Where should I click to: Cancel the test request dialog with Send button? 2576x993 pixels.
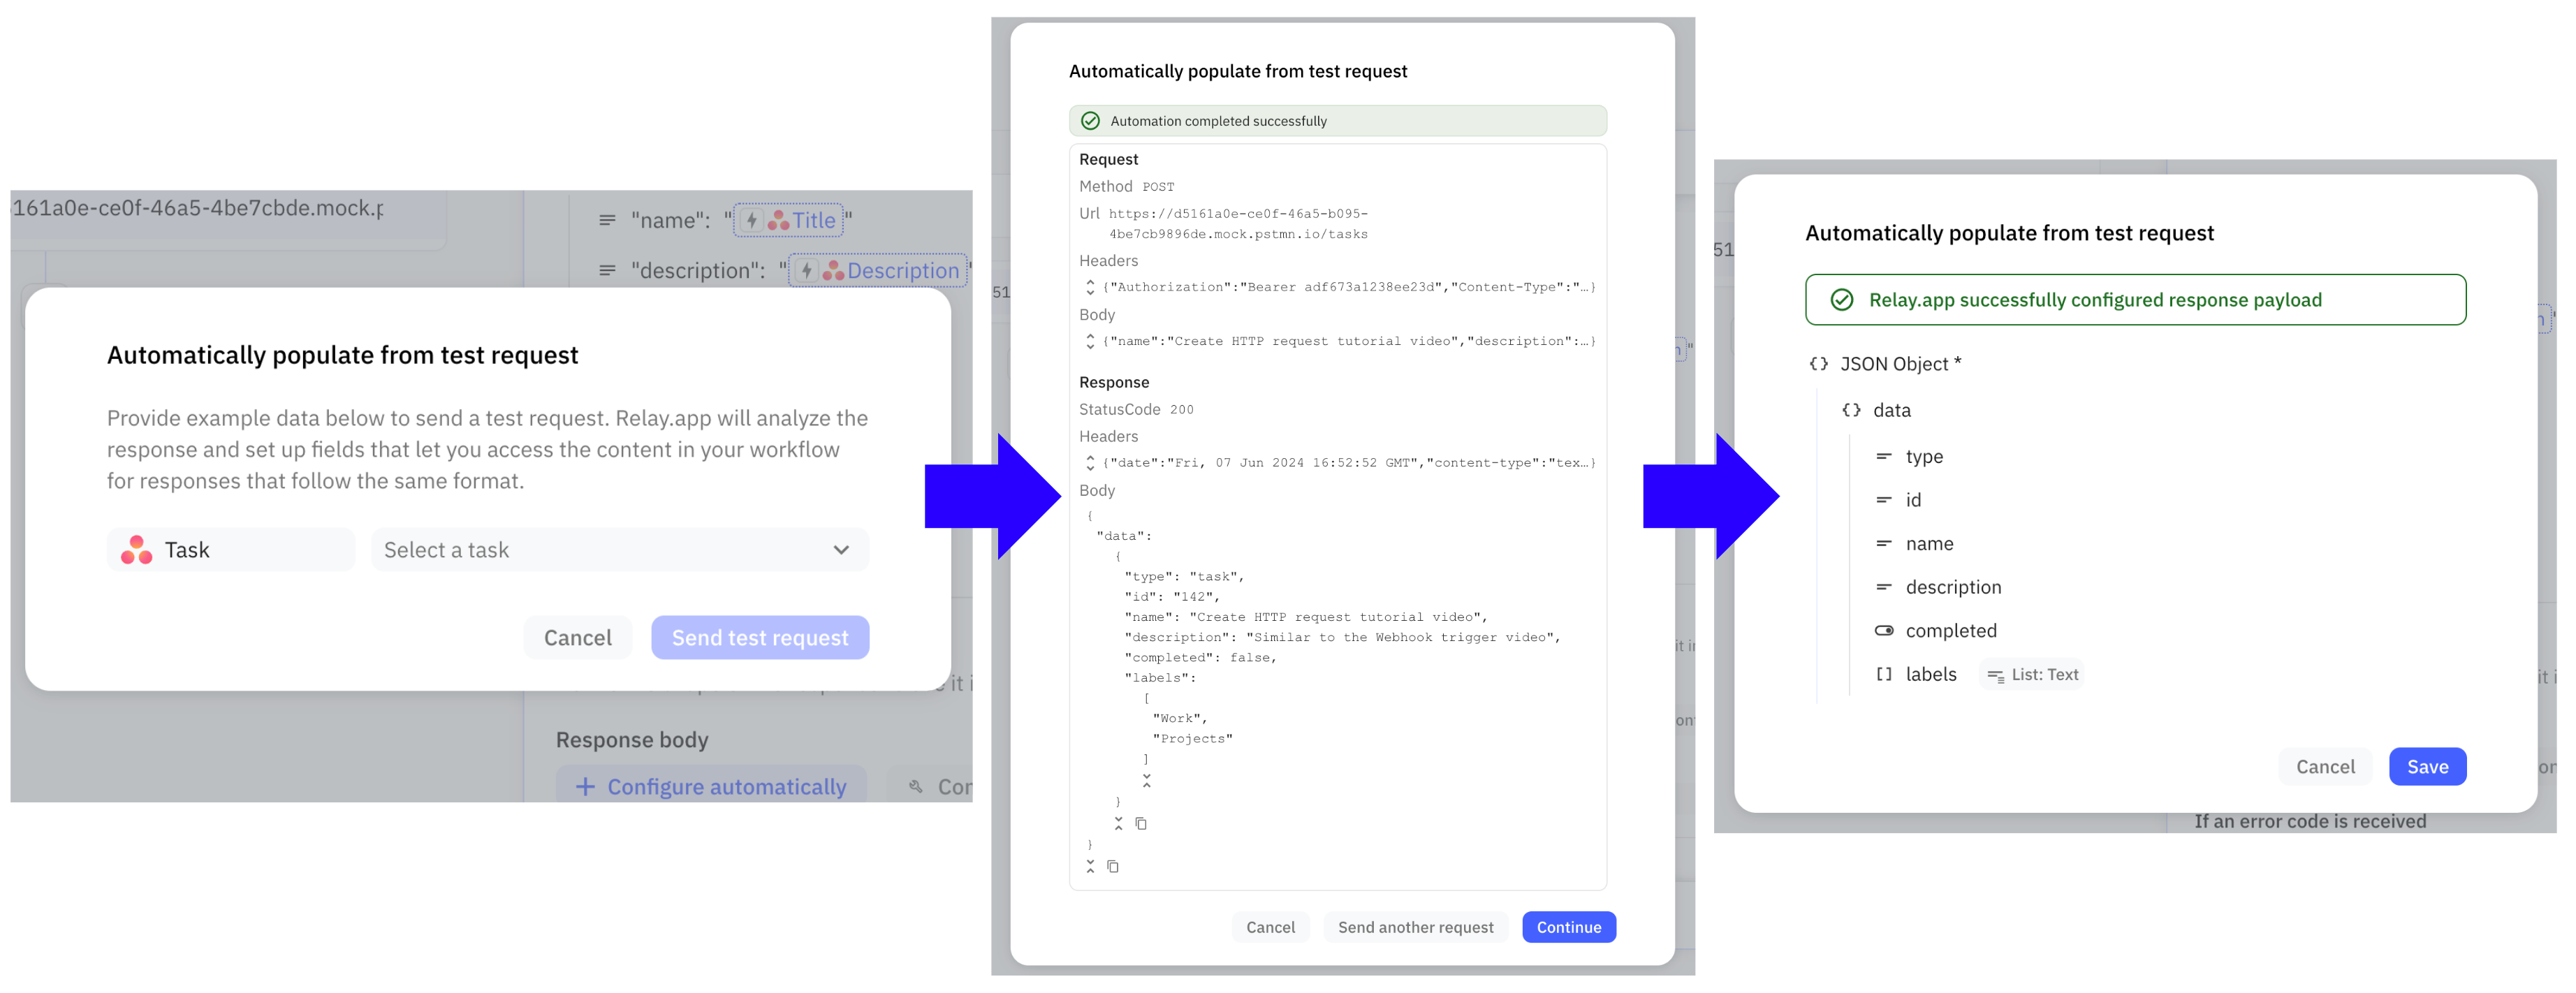pos(577,638)
